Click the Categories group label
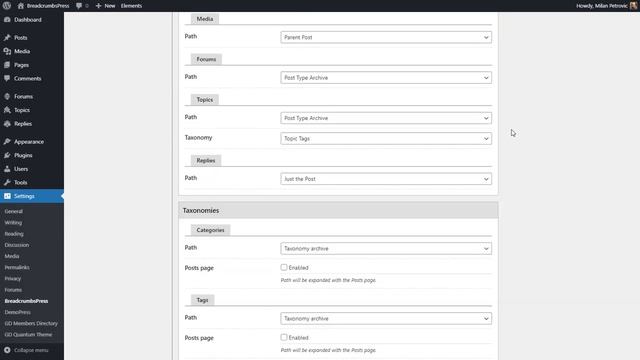 click(x=210, y=230)
